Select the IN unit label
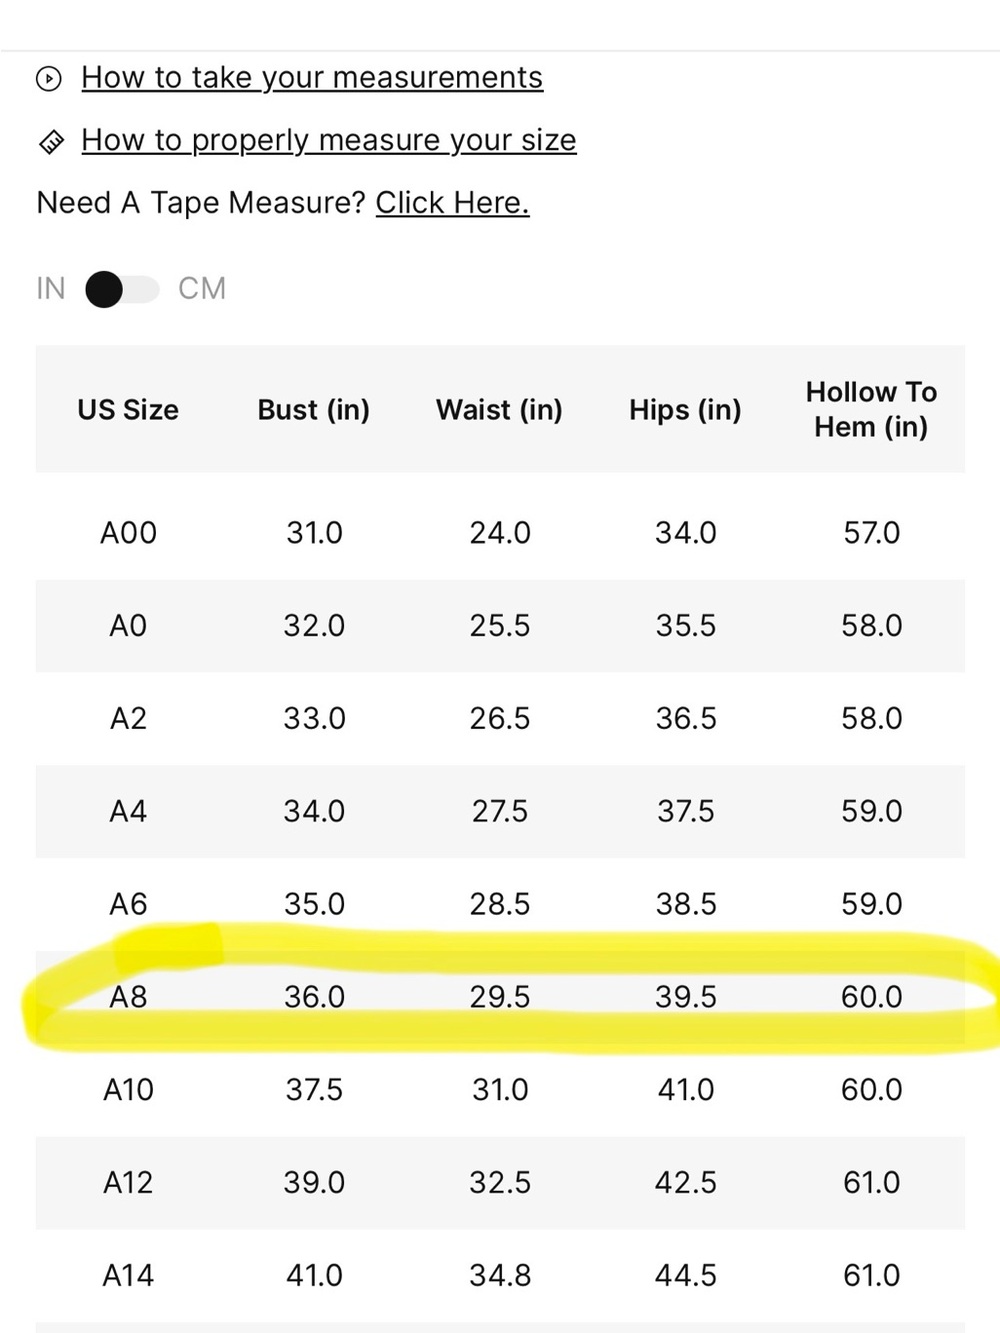The width and height of the screenshot is (1000, 1333). [x=51, y=289]
